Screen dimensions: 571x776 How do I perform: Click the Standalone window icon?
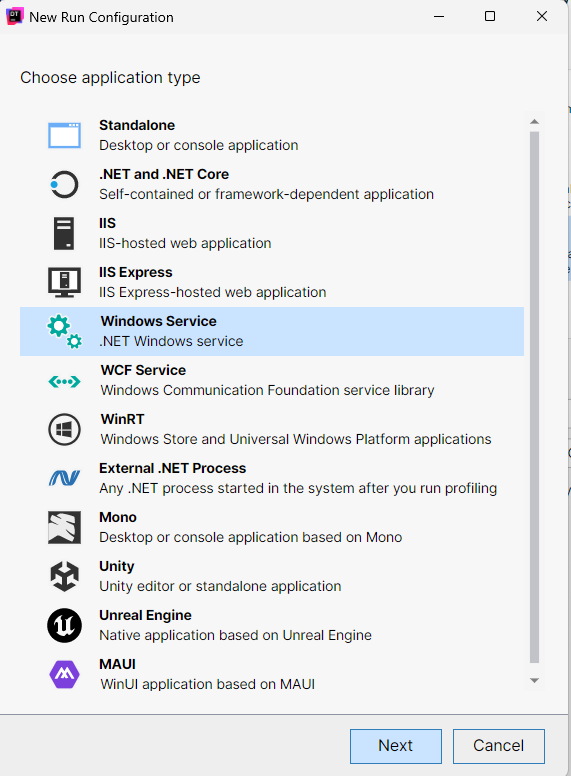click(64, 135)
